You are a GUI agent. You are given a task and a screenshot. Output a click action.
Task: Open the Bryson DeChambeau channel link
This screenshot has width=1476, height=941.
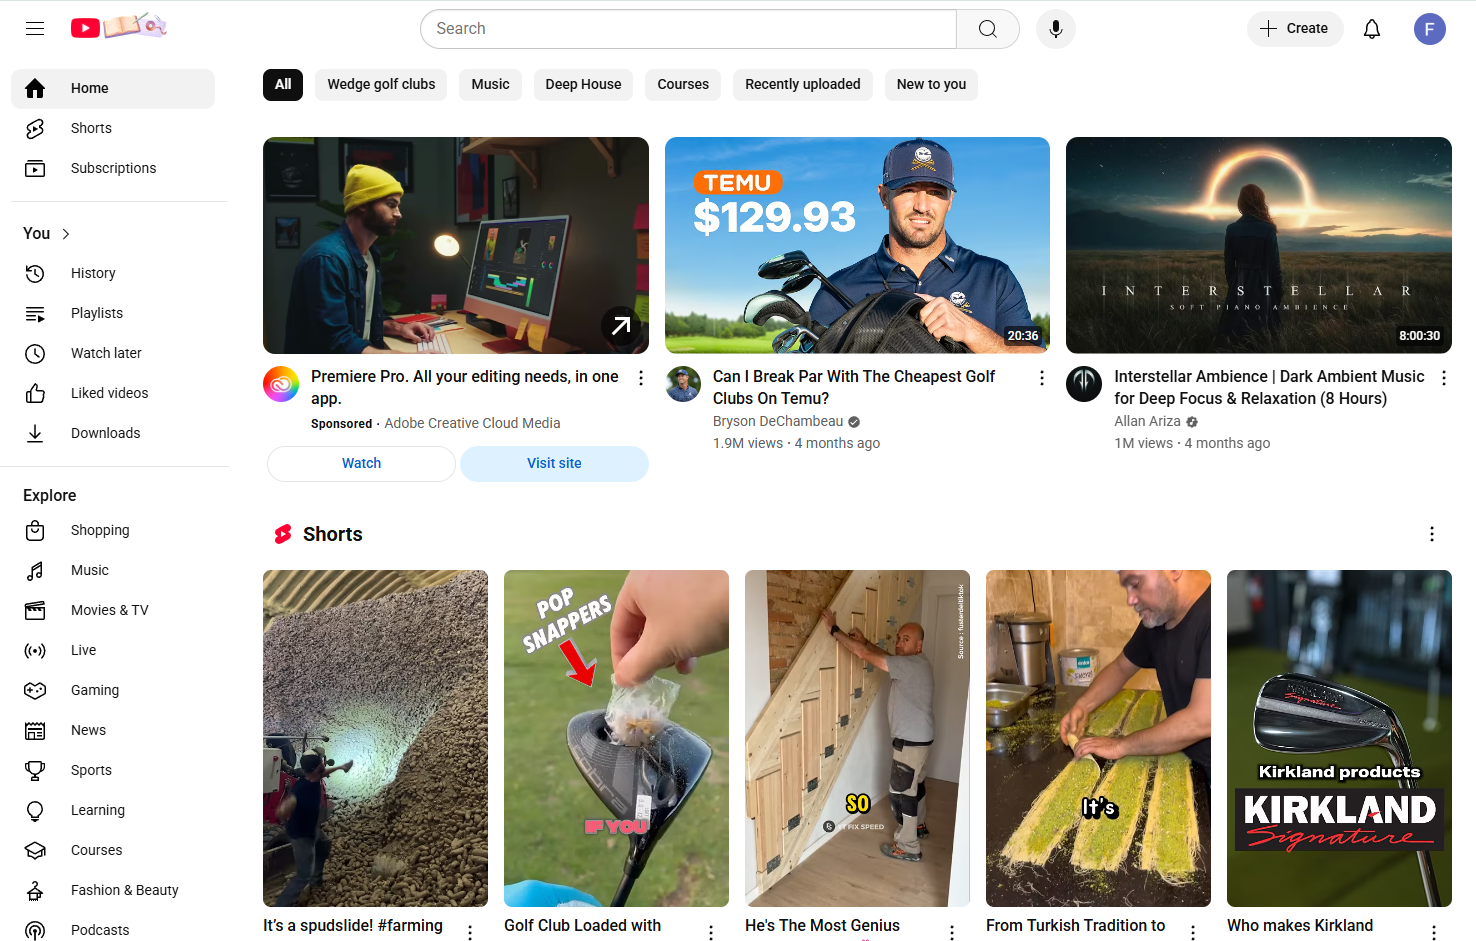pyautogui.click(x=778, y=422)
